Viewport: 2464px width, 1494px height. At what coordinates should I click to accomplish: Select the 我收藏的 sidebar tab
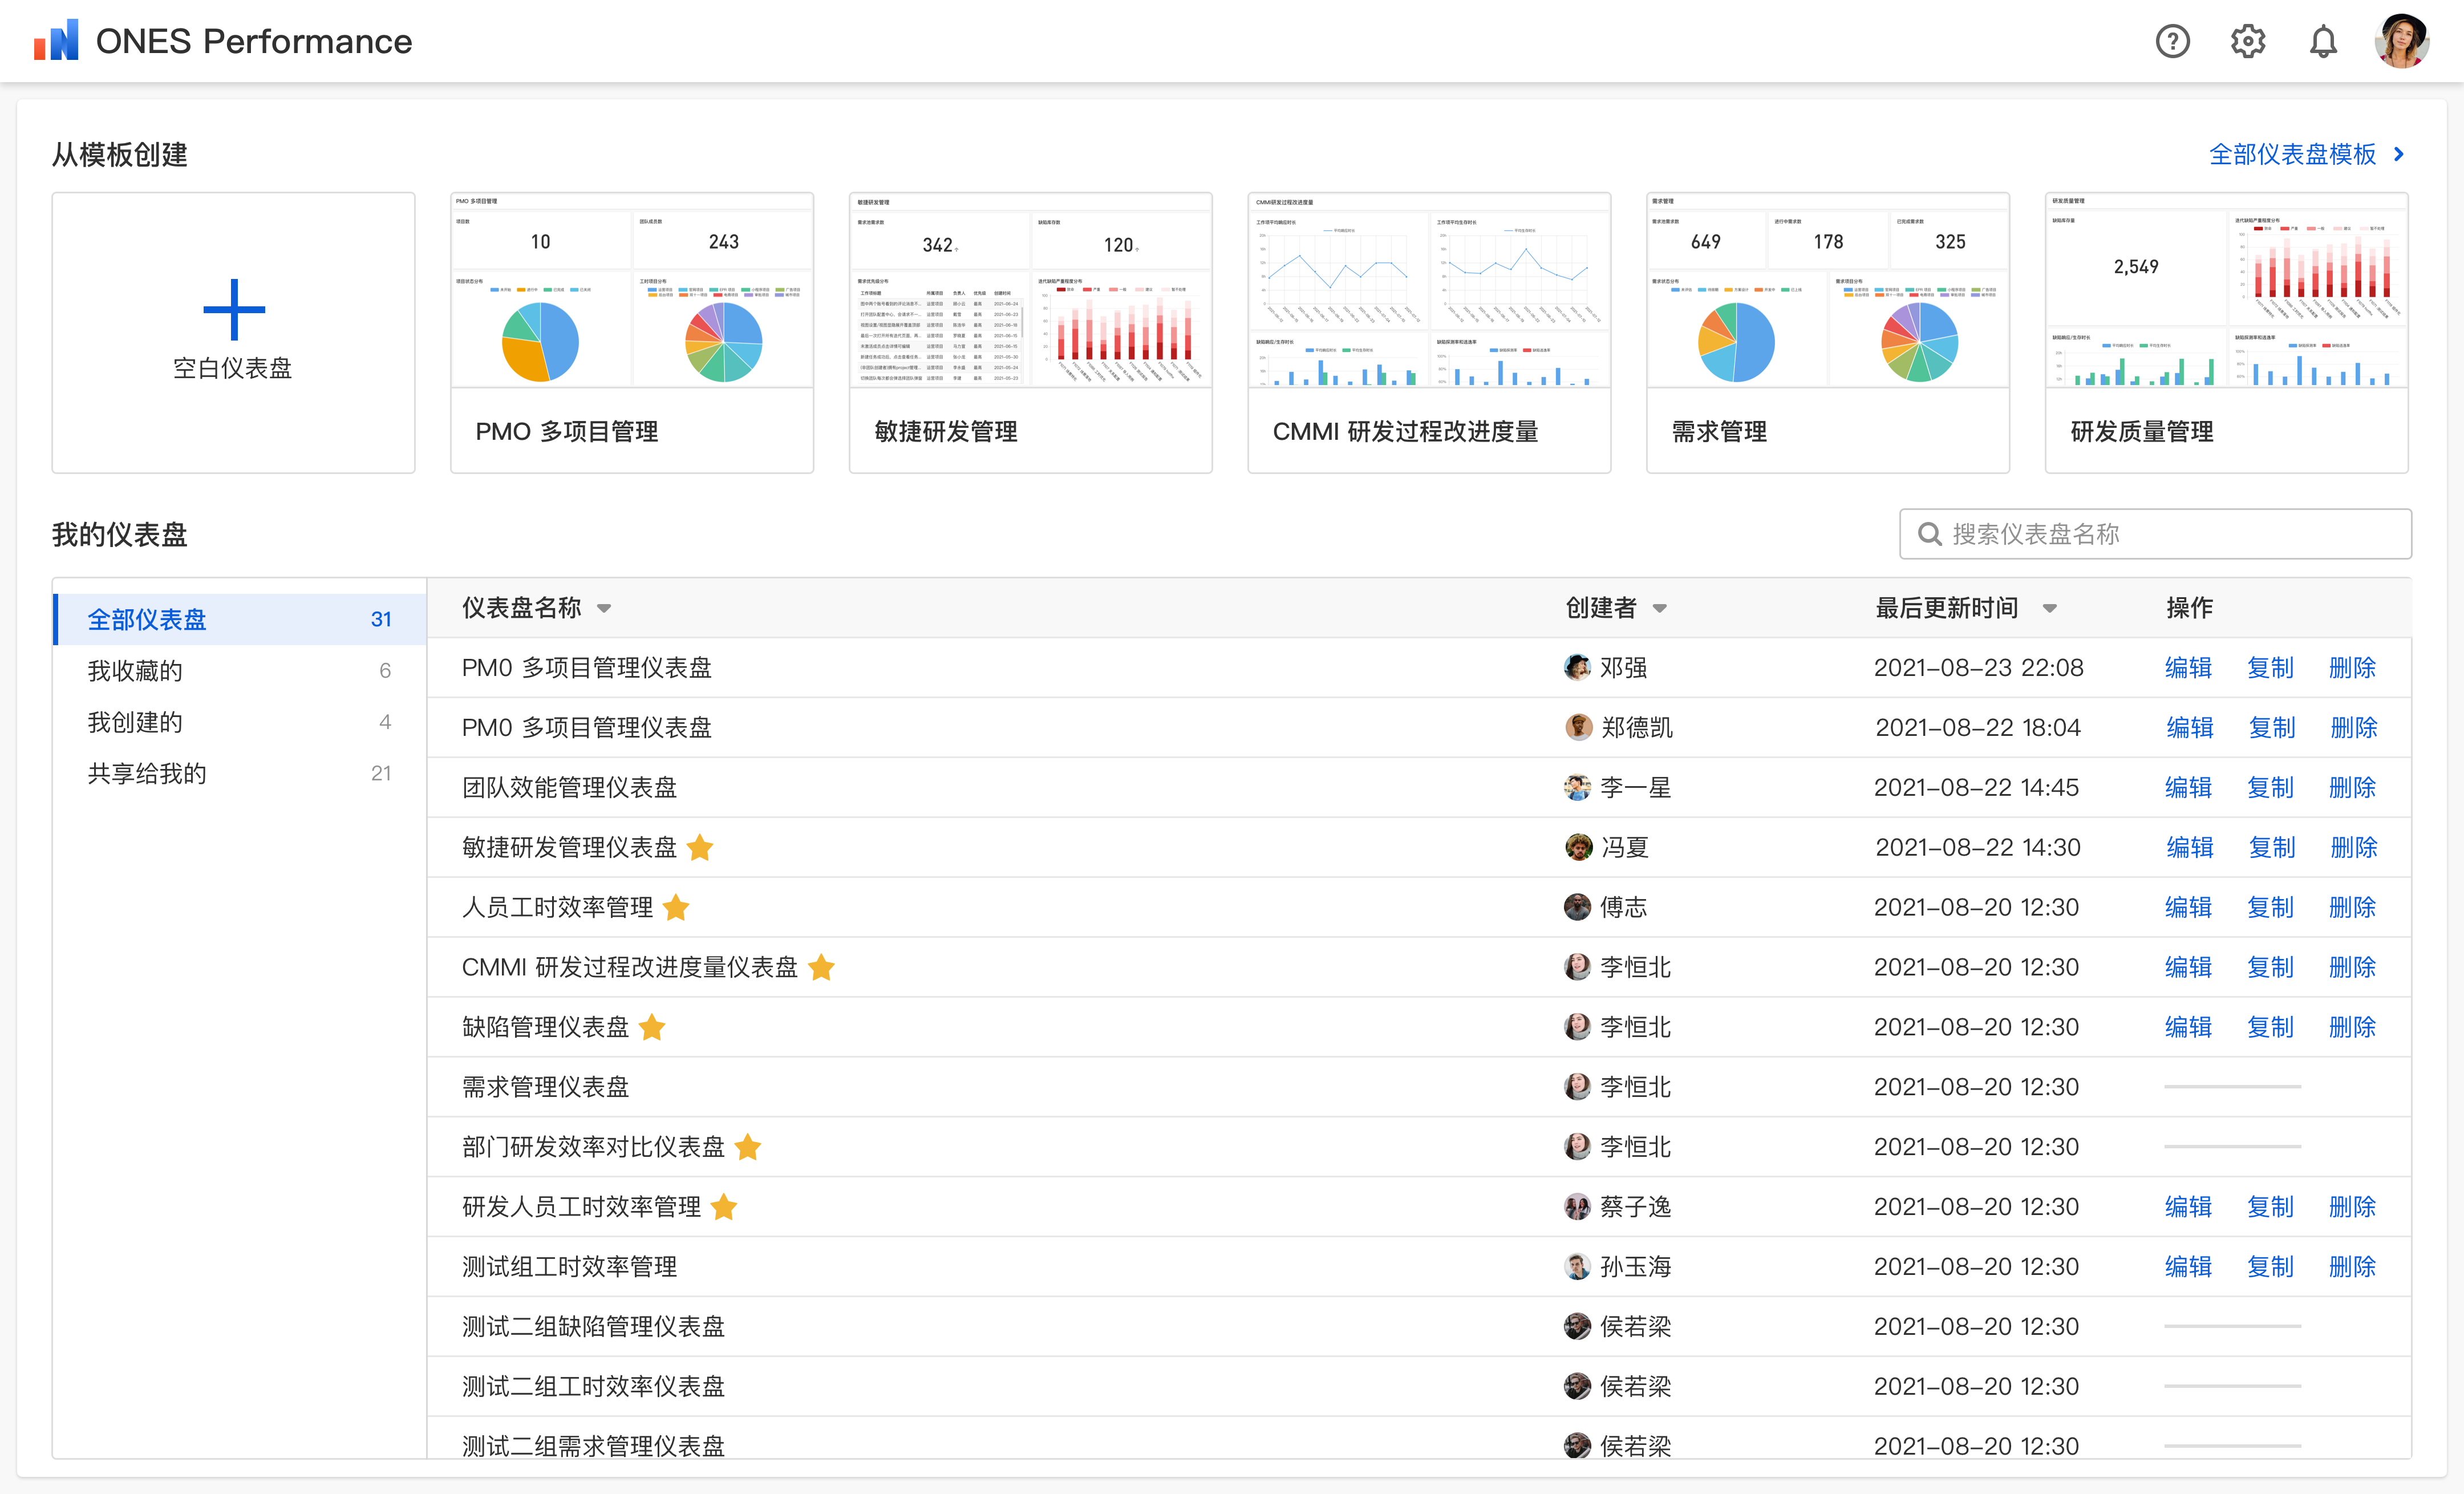click(240, 670)
